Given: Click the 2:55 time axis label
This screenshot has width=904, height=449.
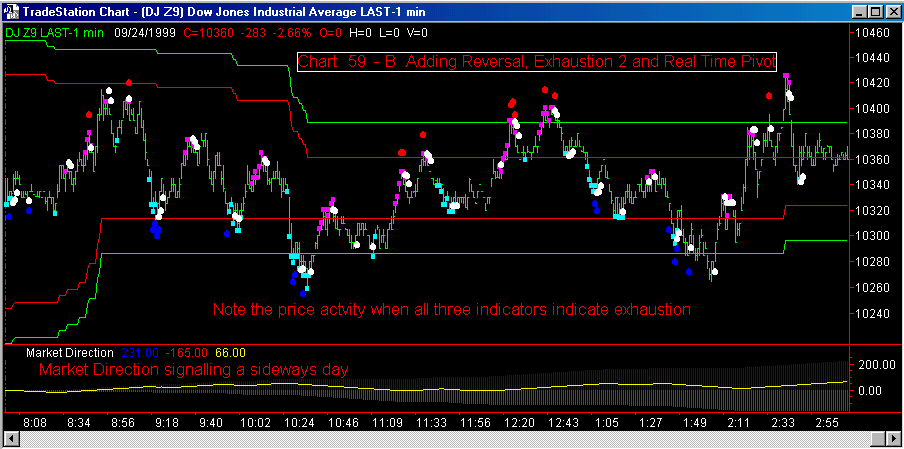Looking at the screenshot, I should coord(826,422).
